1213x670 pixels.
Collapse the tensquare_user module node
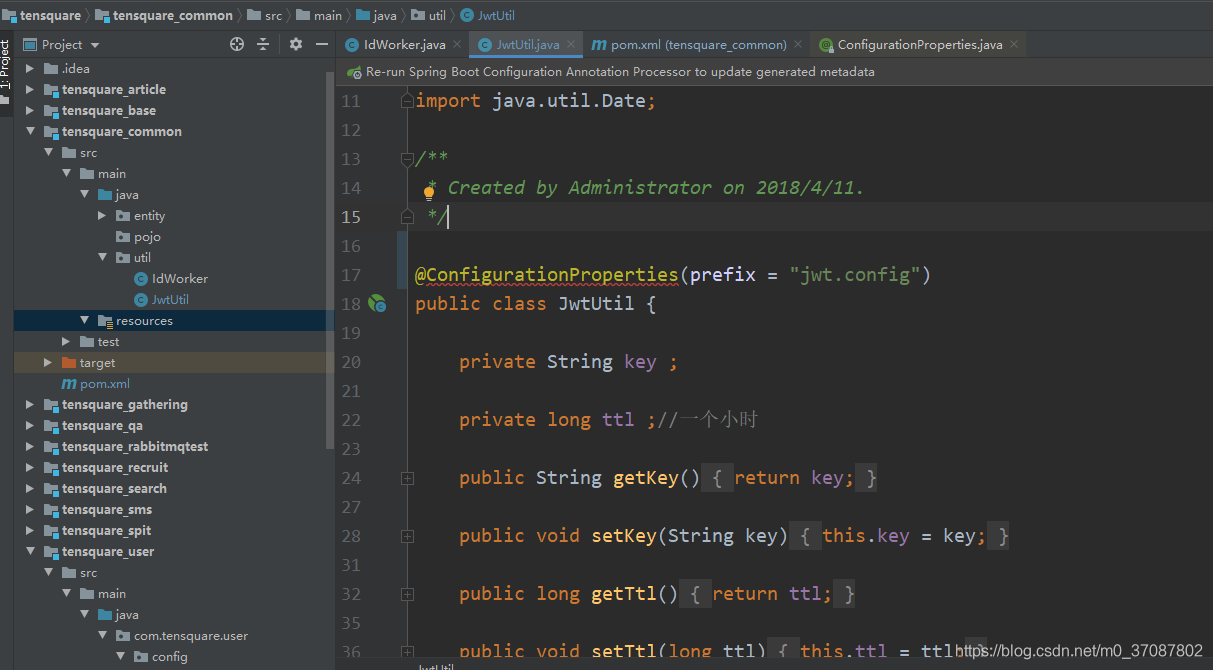(29, 551)
